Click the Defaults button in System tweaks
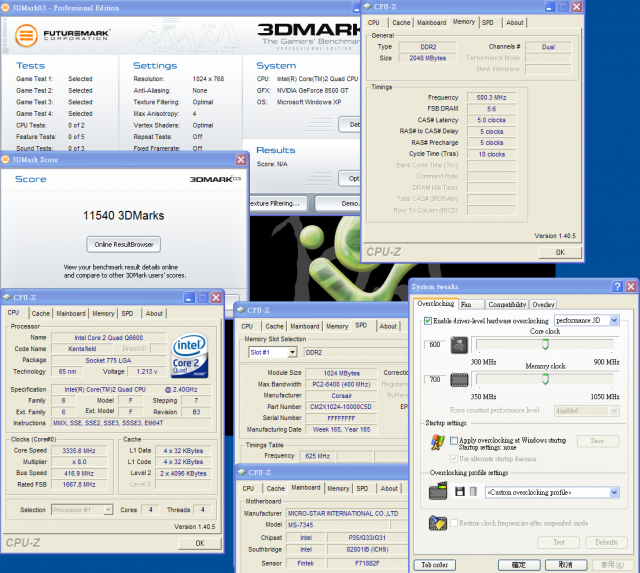Image resolution: width=640 pixels, height=573 pixels. 606,542
